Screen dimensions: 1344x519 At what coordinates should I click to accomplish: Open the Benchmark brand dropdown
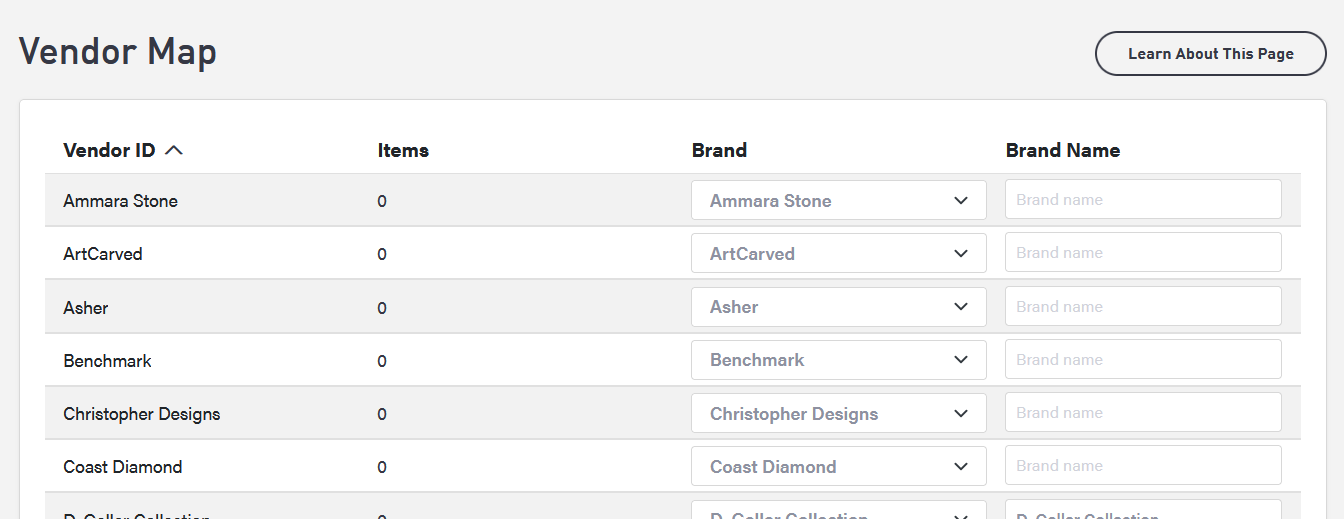(x=838, y=360)
